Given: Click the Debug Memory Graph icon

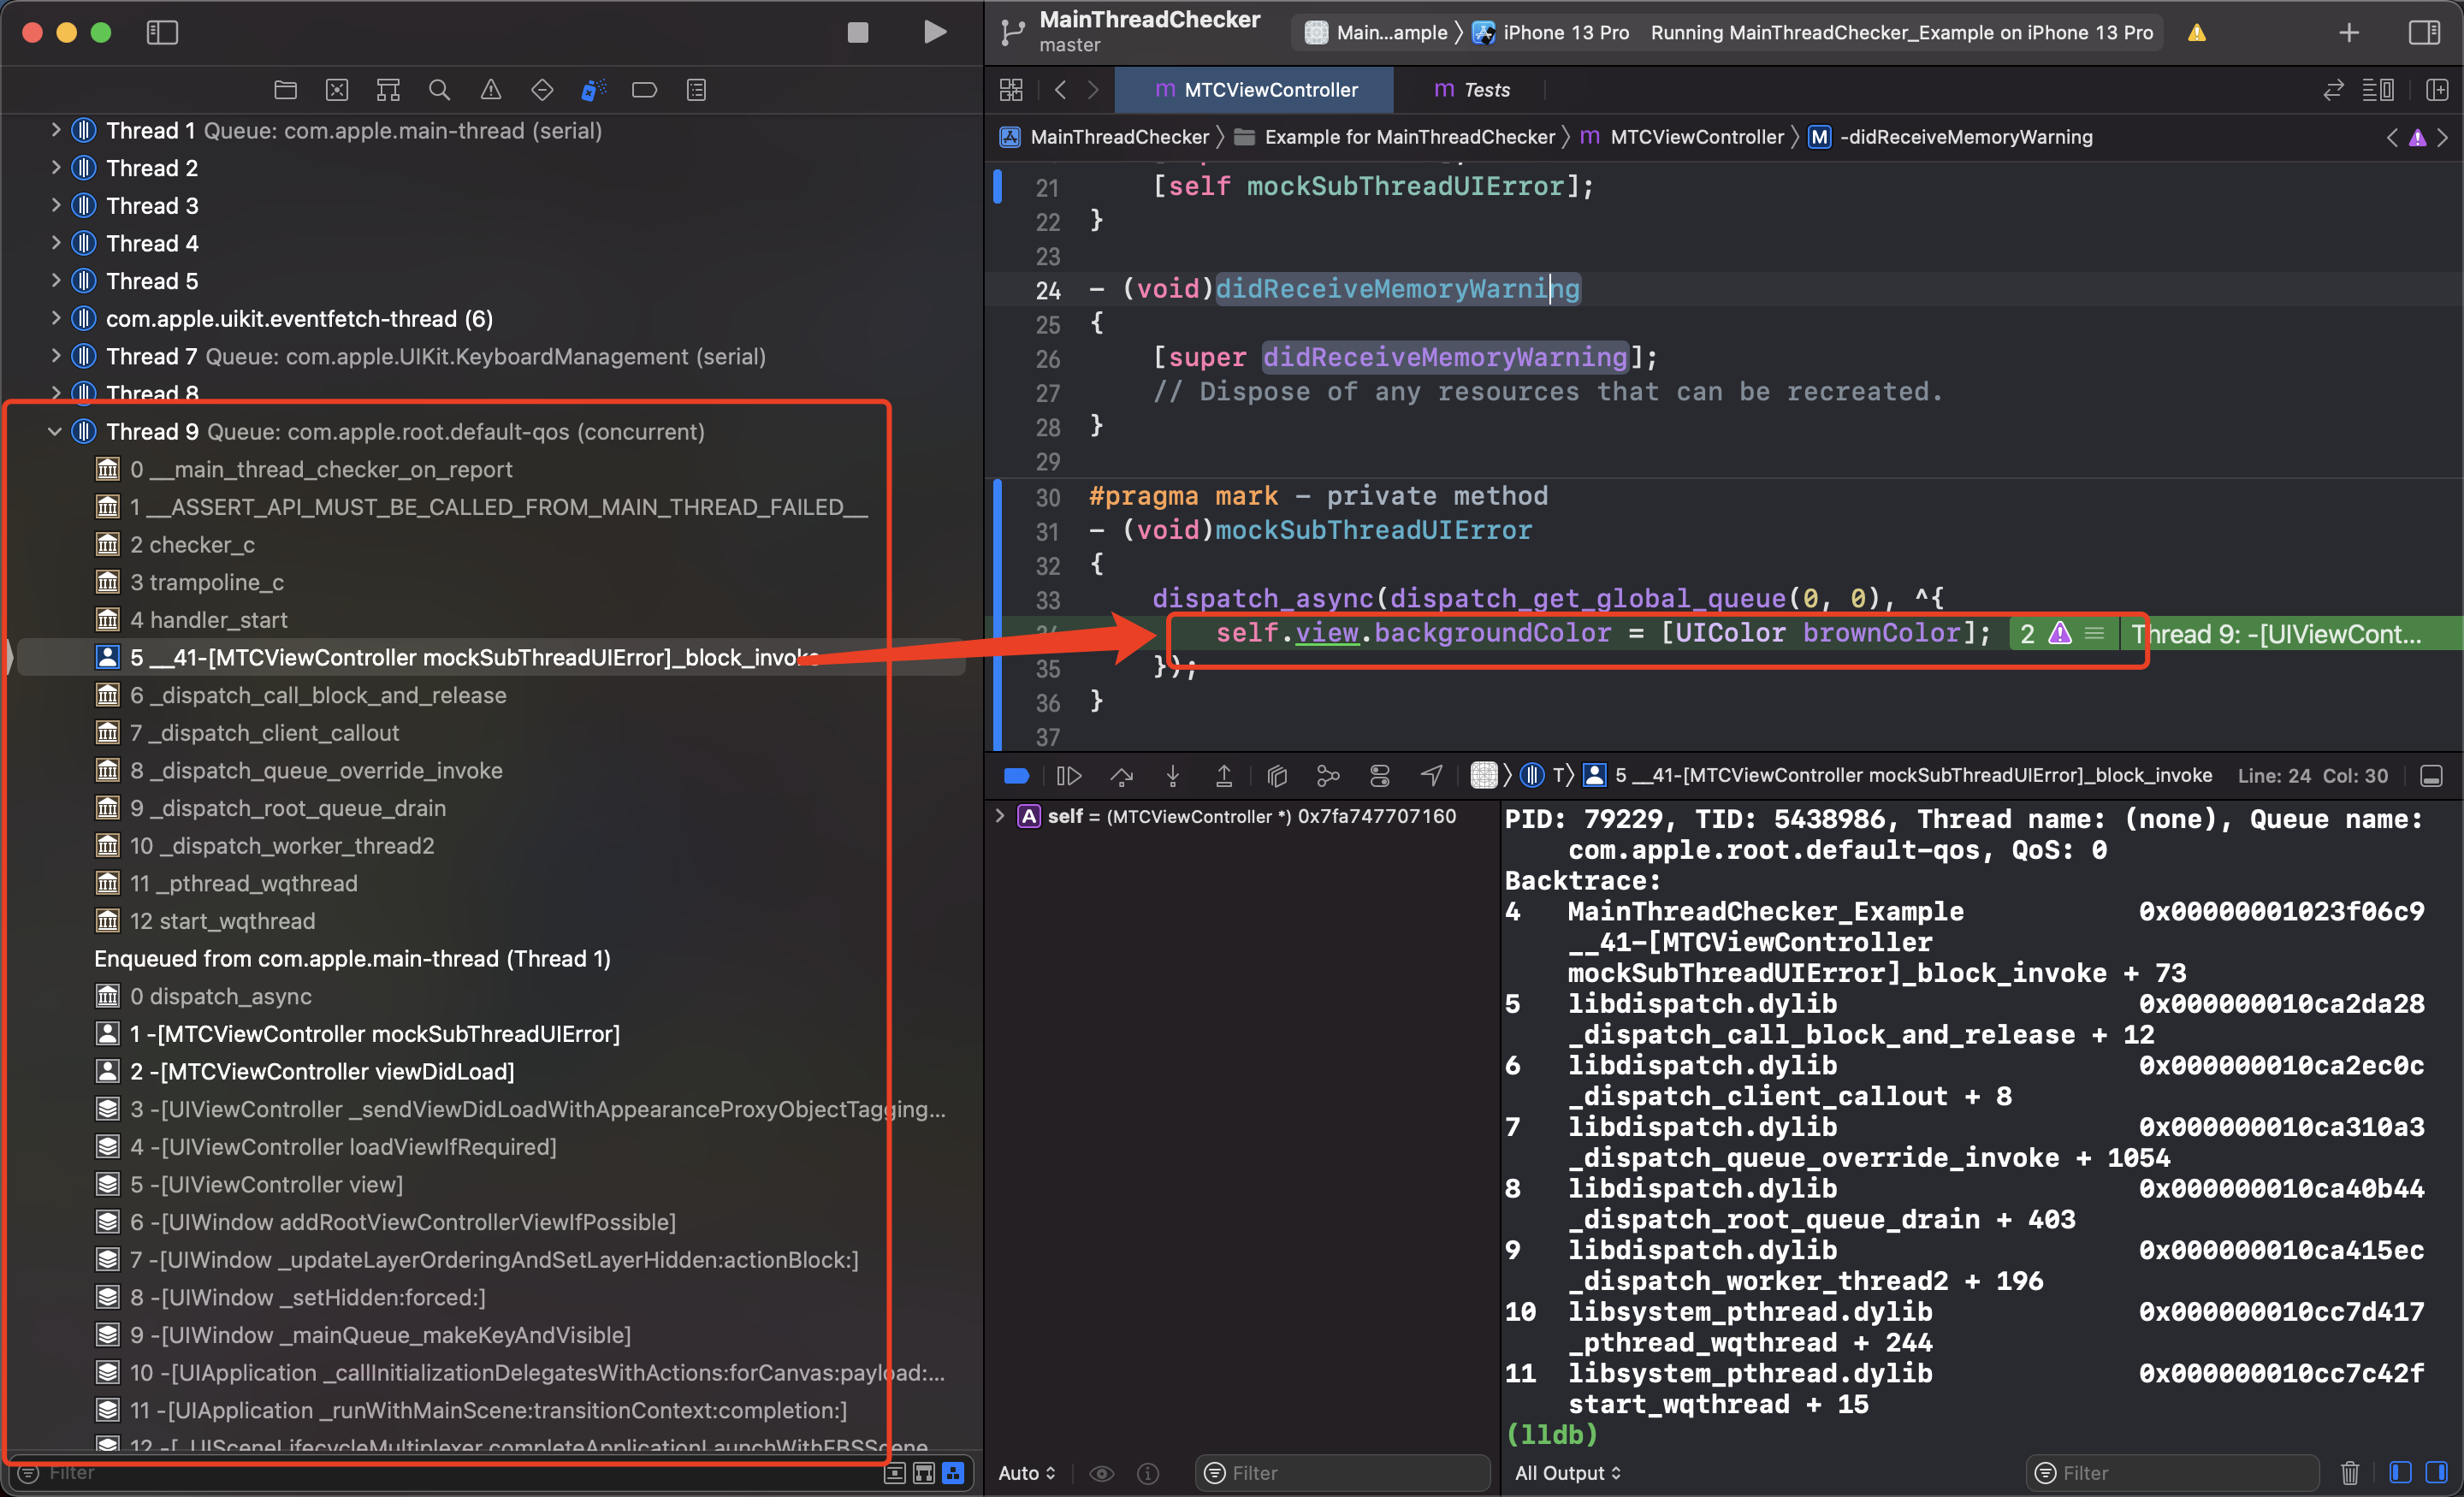Looking at the screenshot, I should (x=1328, y=776).
